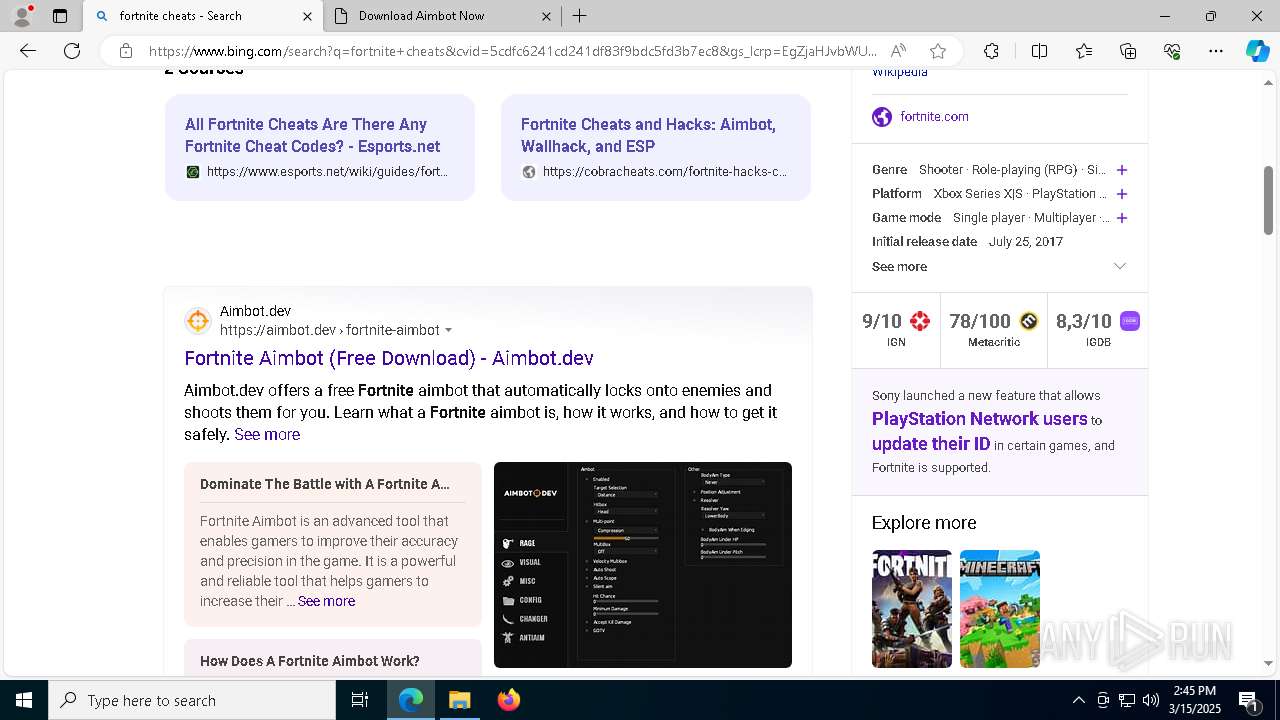The height and width of the screenshot is (720, 1280).
Task: Open How Does A Fortnite Aimbot Work card
Action: (x=310, y=661)
